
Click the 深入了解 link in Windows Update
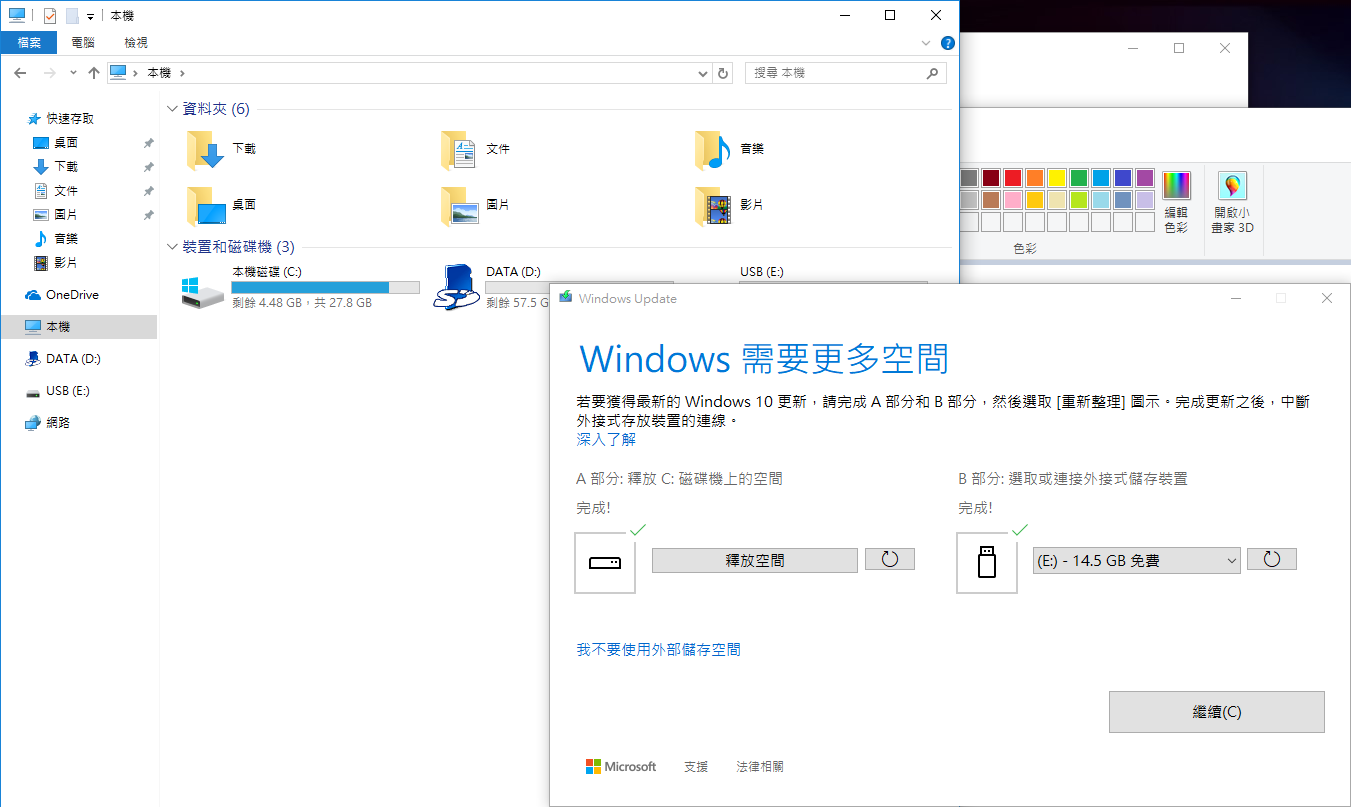(x=606, y=439)
